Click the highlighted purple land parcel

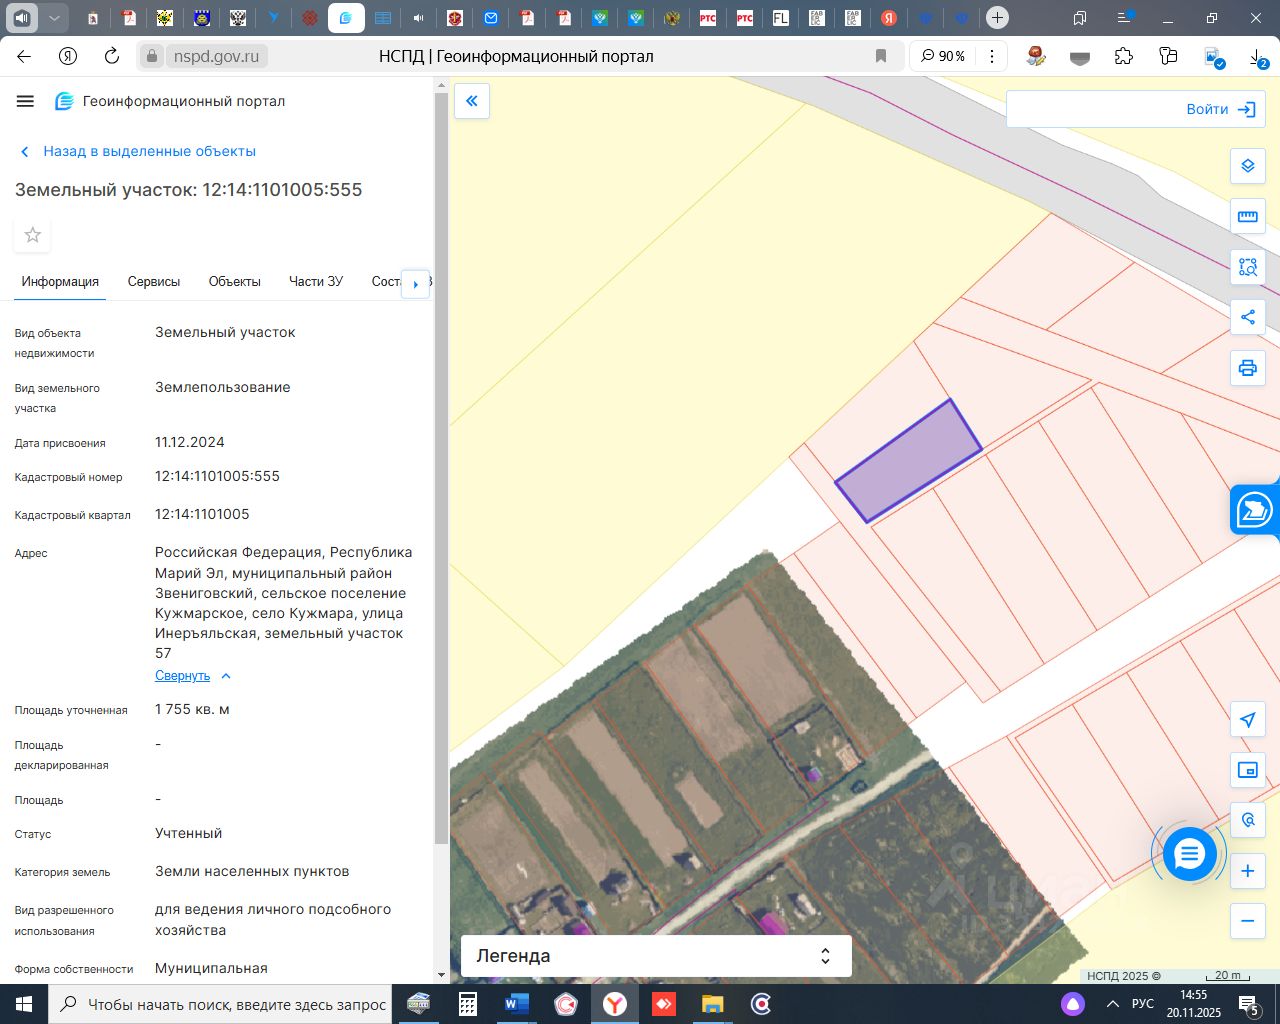click(x=908, y=461)
